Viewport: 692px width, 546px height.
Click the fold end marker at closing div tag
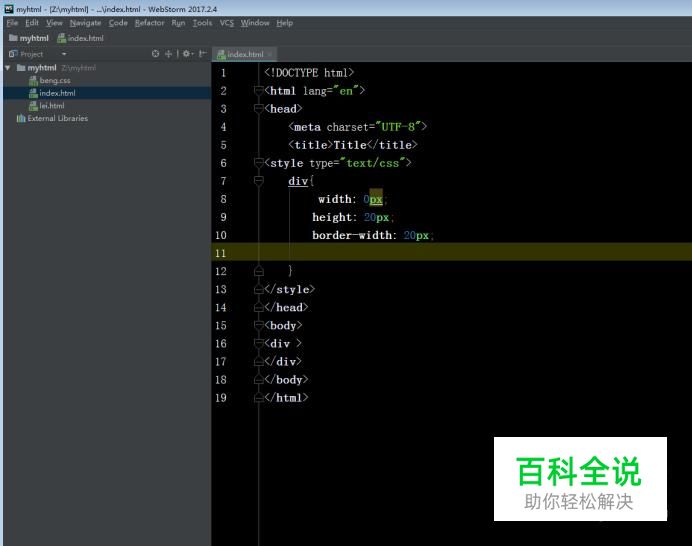pos(259,362)
